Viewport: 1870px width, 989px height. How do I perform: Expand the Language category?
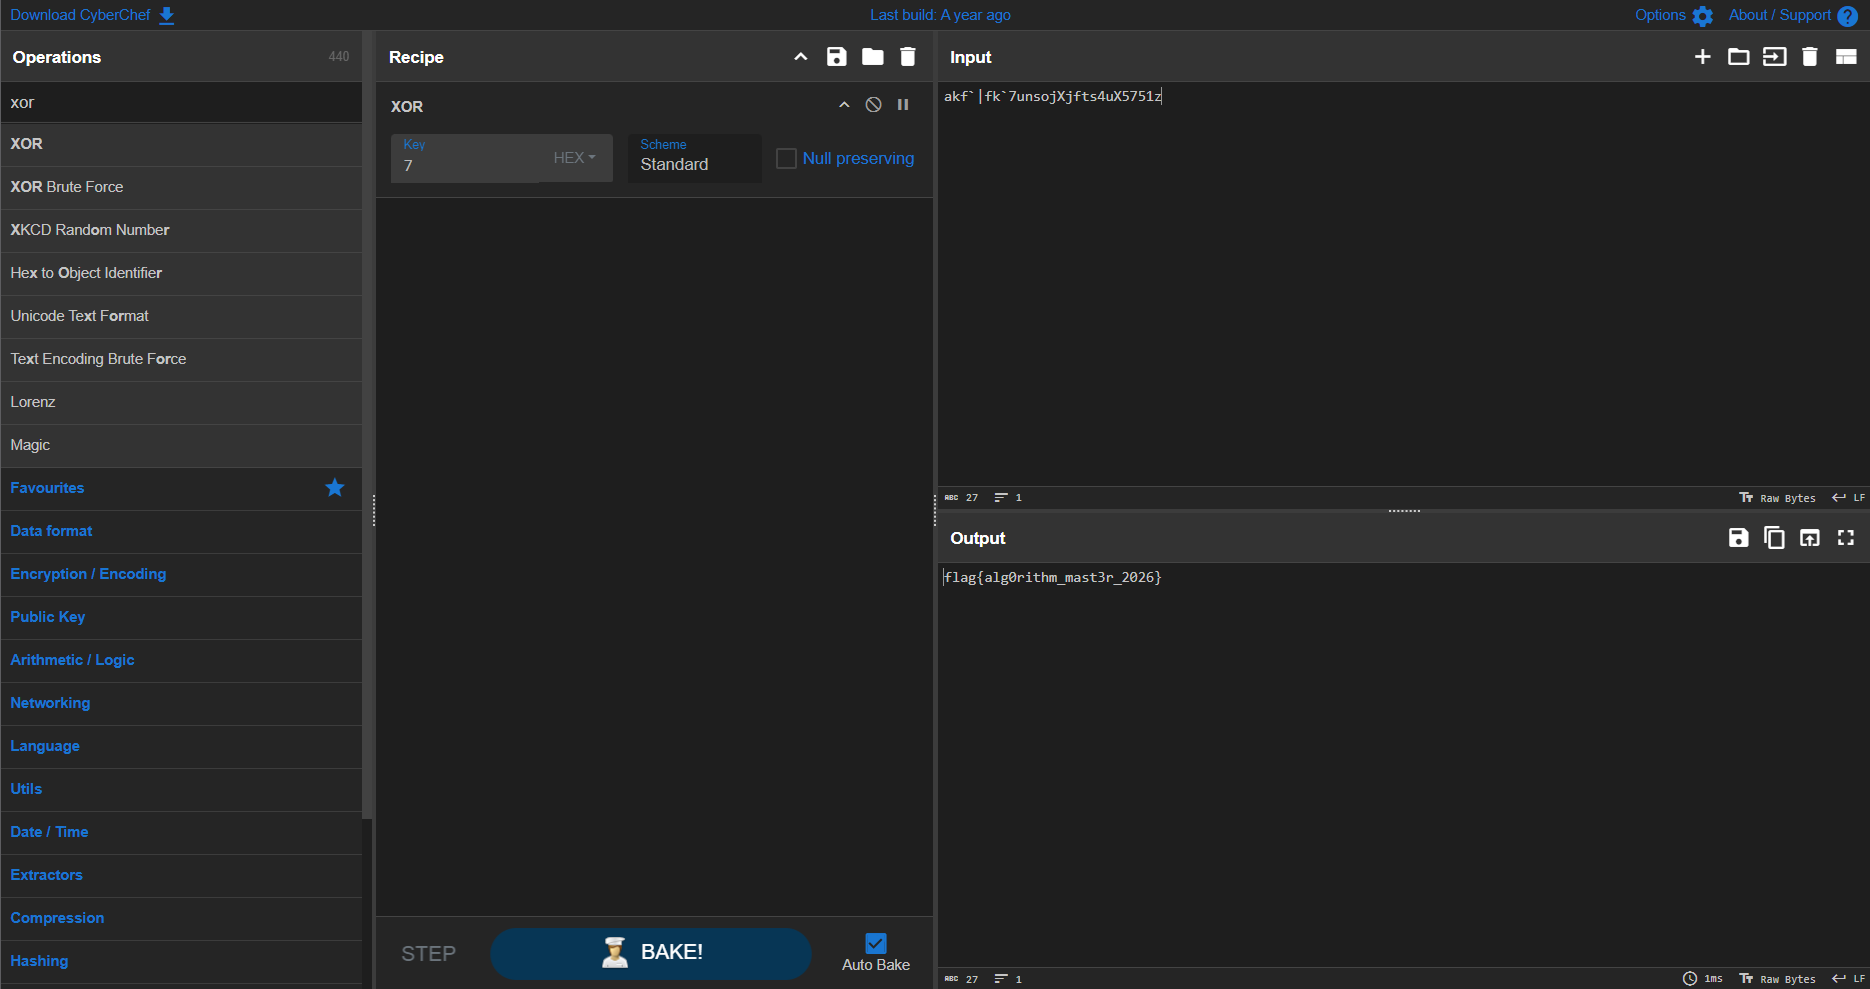181,746
